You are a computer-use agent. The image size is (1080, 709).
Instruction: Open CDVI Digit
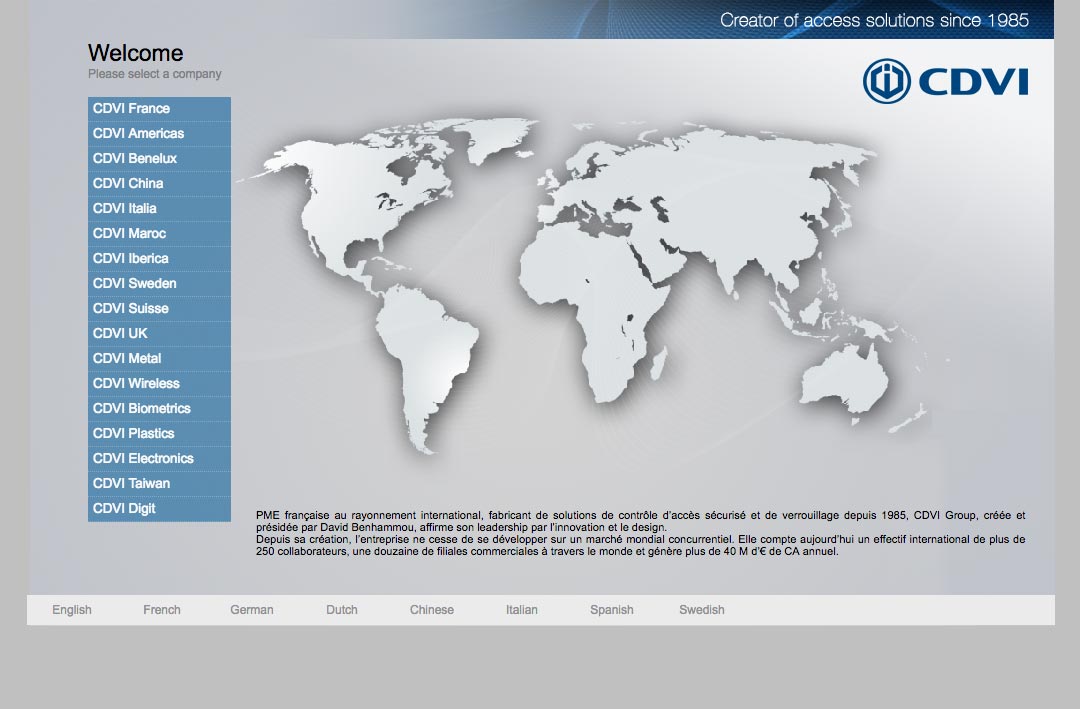tap(159, 508)
